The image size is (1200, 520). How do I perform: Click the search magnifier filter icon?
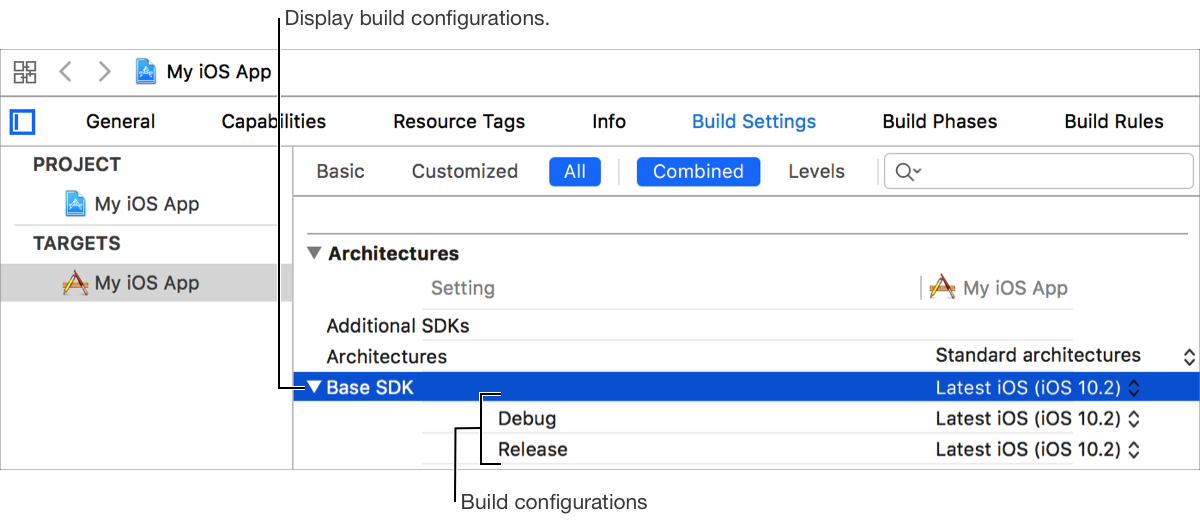[x=906, y=172]
